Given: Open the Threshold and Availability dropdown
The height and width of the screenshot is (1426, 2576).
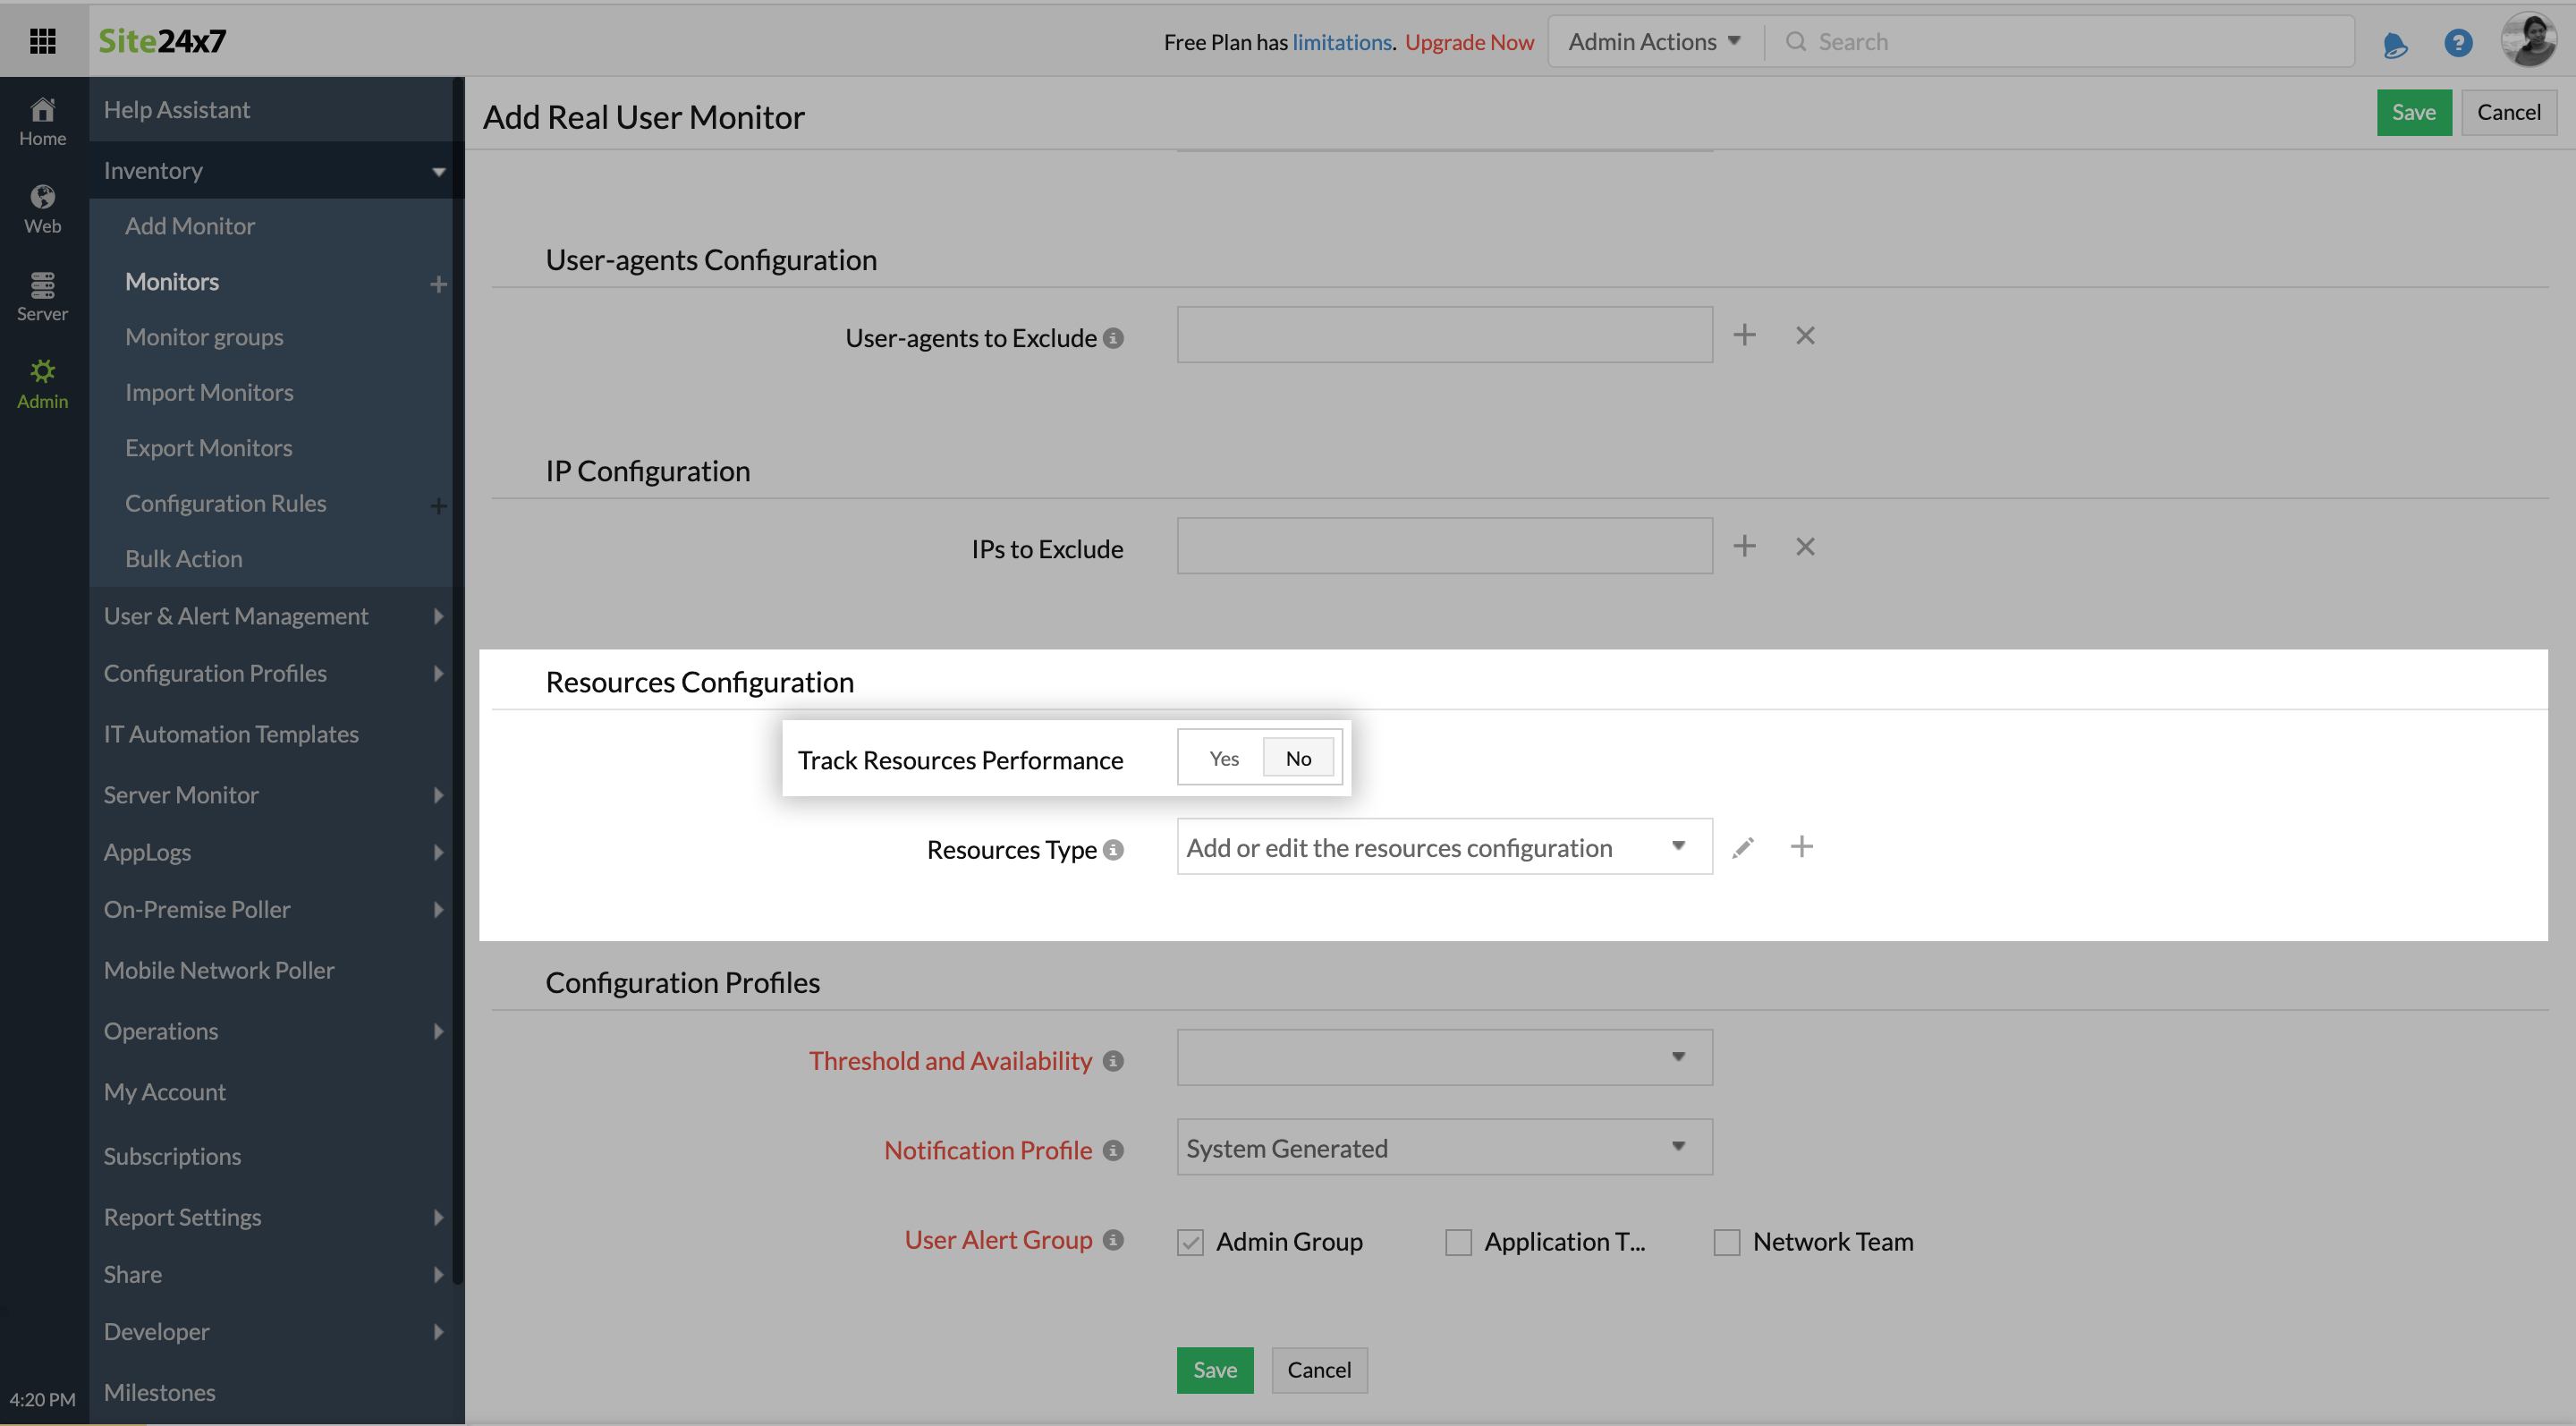Looking at the screenshot, I should pos(1443,1058).
